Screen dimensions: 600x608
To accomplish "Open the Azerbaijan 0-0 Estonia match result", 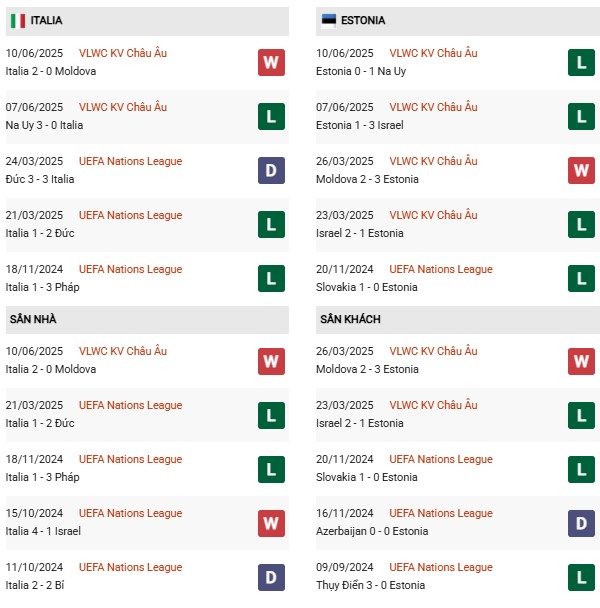I will coord(374,531).
